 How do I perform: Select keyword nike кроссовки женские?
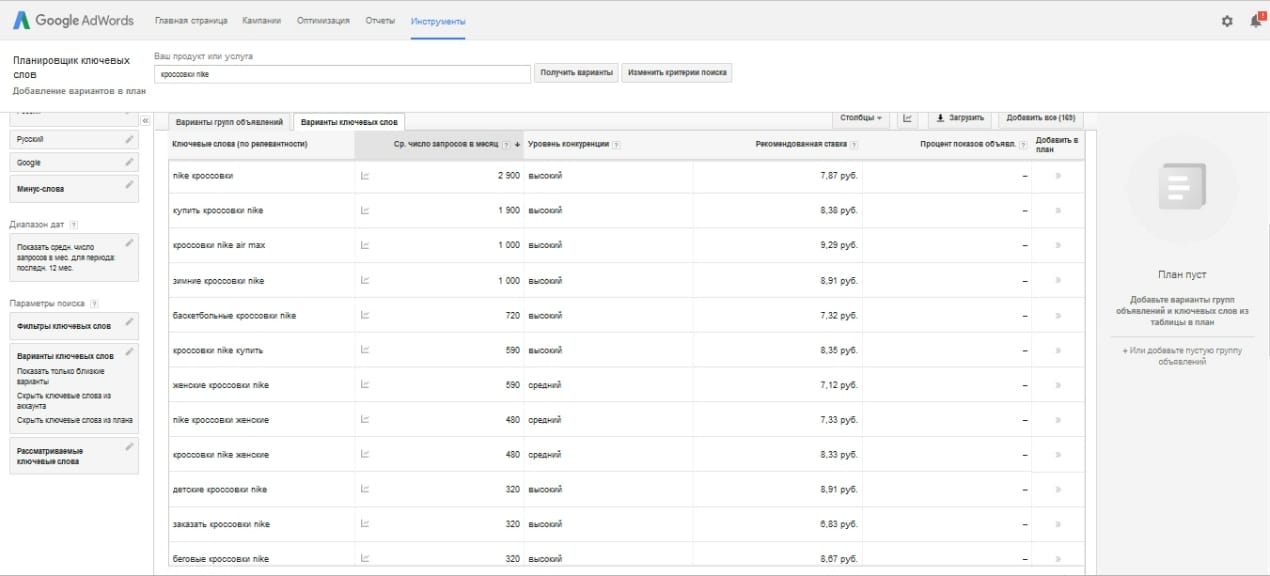tap(221, 420)
